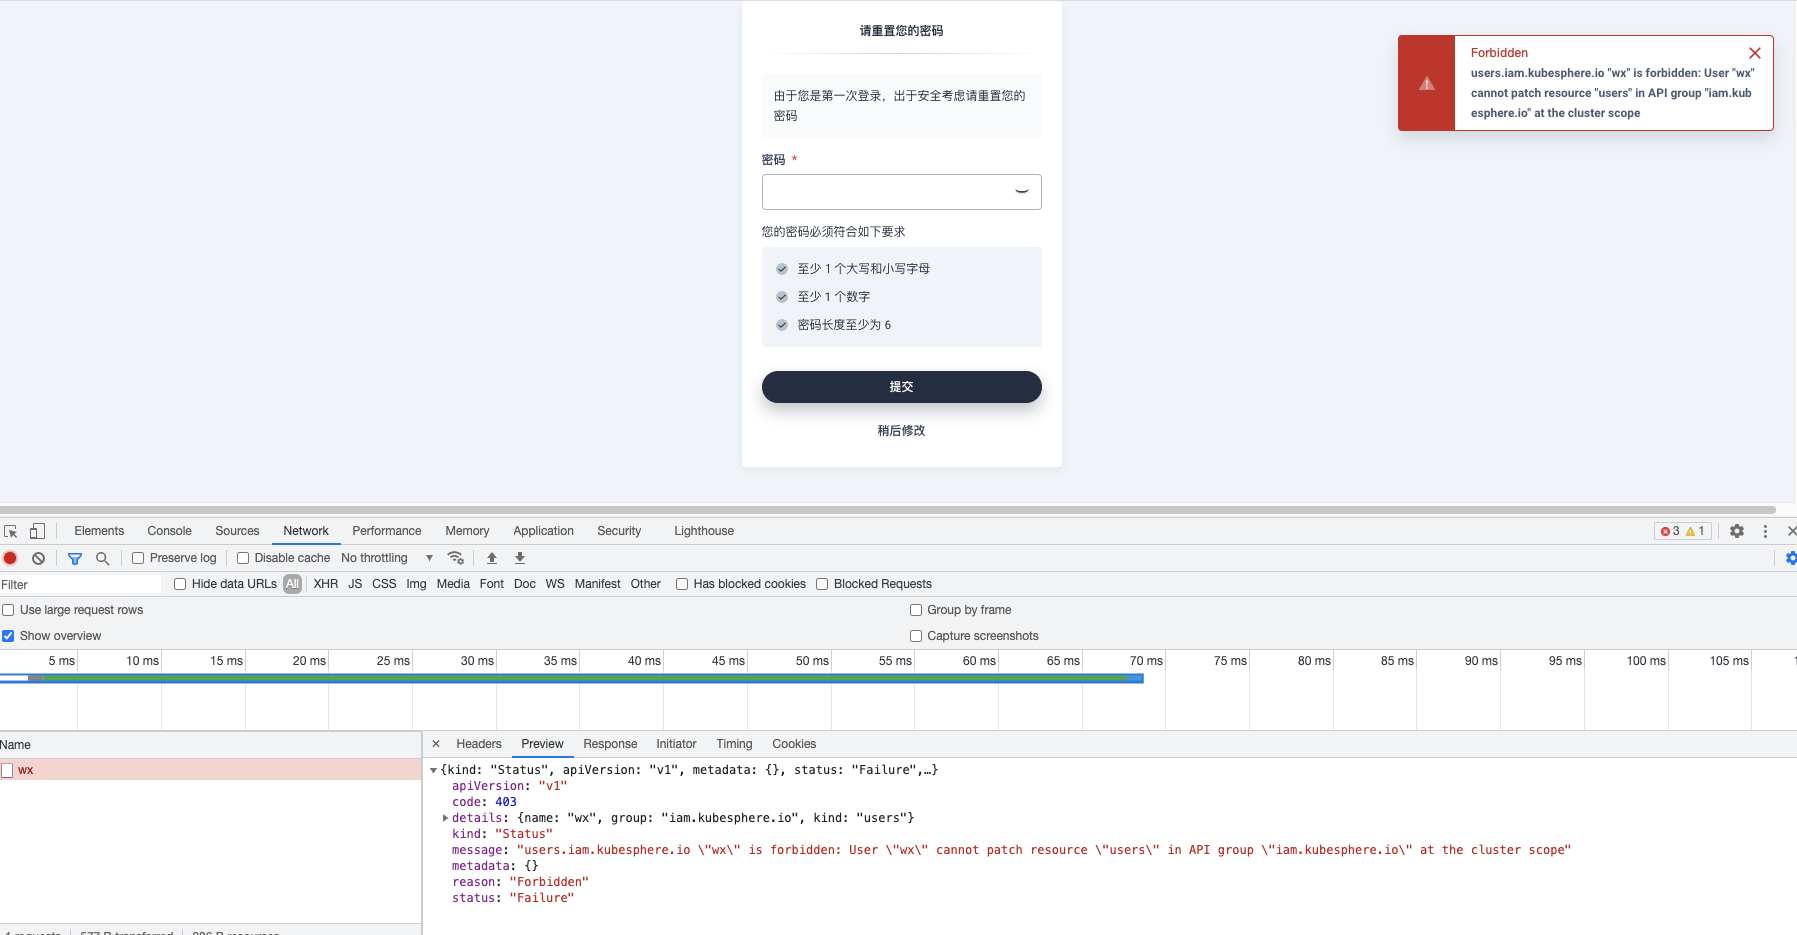The image size is (1797, 935).
Task: Select the wx request row
Action: pos(210,770)
